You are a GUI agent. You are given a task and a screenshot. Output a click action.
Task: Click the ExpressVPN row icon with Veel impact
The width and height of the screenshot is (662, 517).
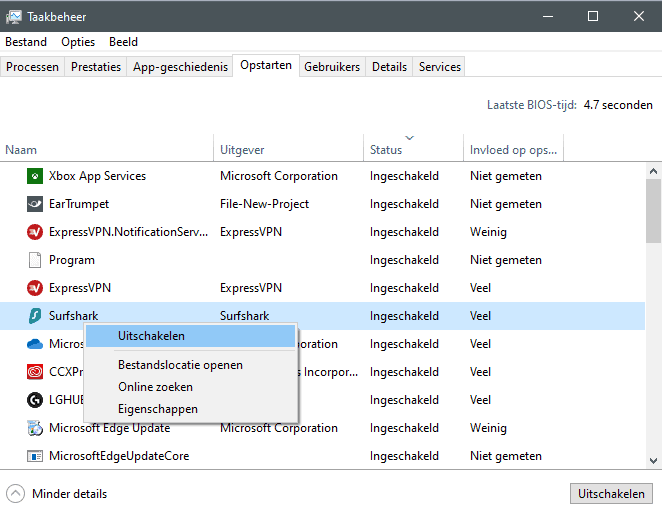click(35, 288)
